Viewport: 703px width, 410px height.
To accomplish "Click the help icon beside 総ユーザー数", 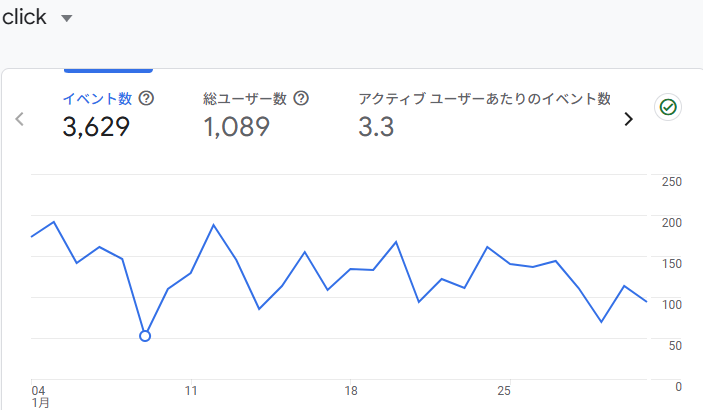I will pos(301,98).
